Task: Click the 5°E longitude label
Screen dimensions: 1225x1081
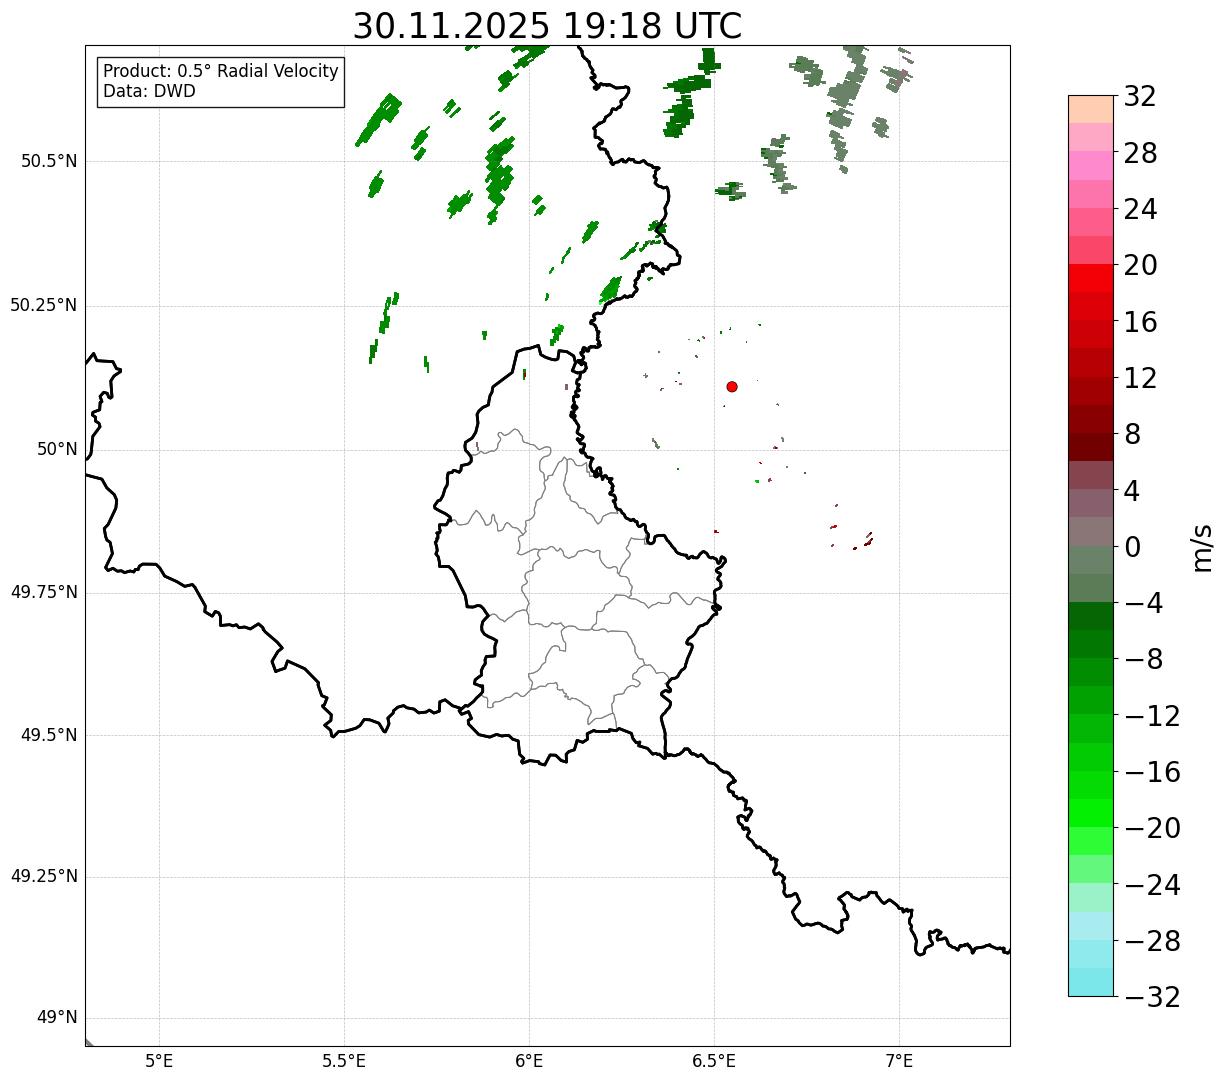Action: pos(159,1061)
